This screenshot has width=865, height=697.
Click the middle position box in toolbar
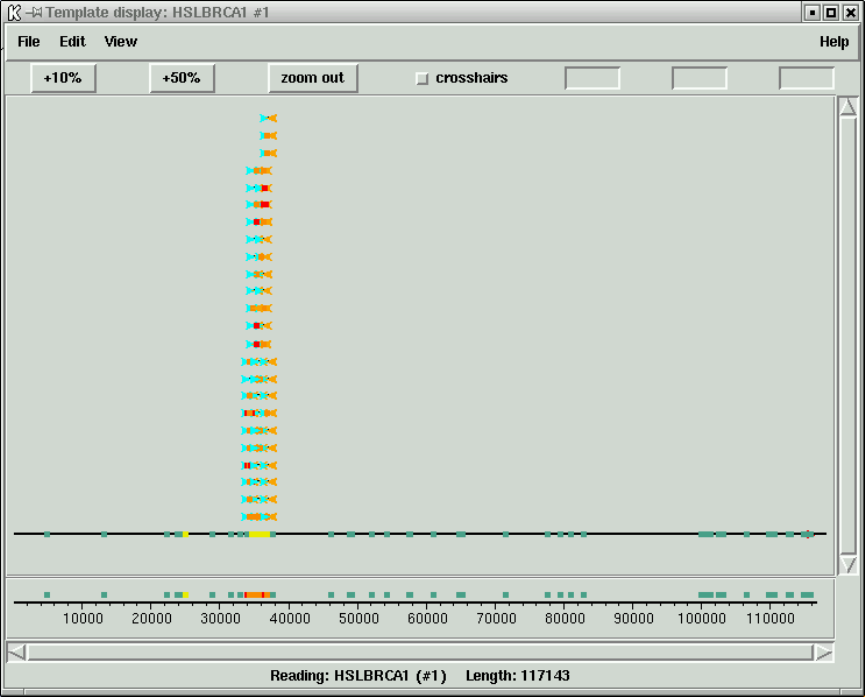point(700,78)
